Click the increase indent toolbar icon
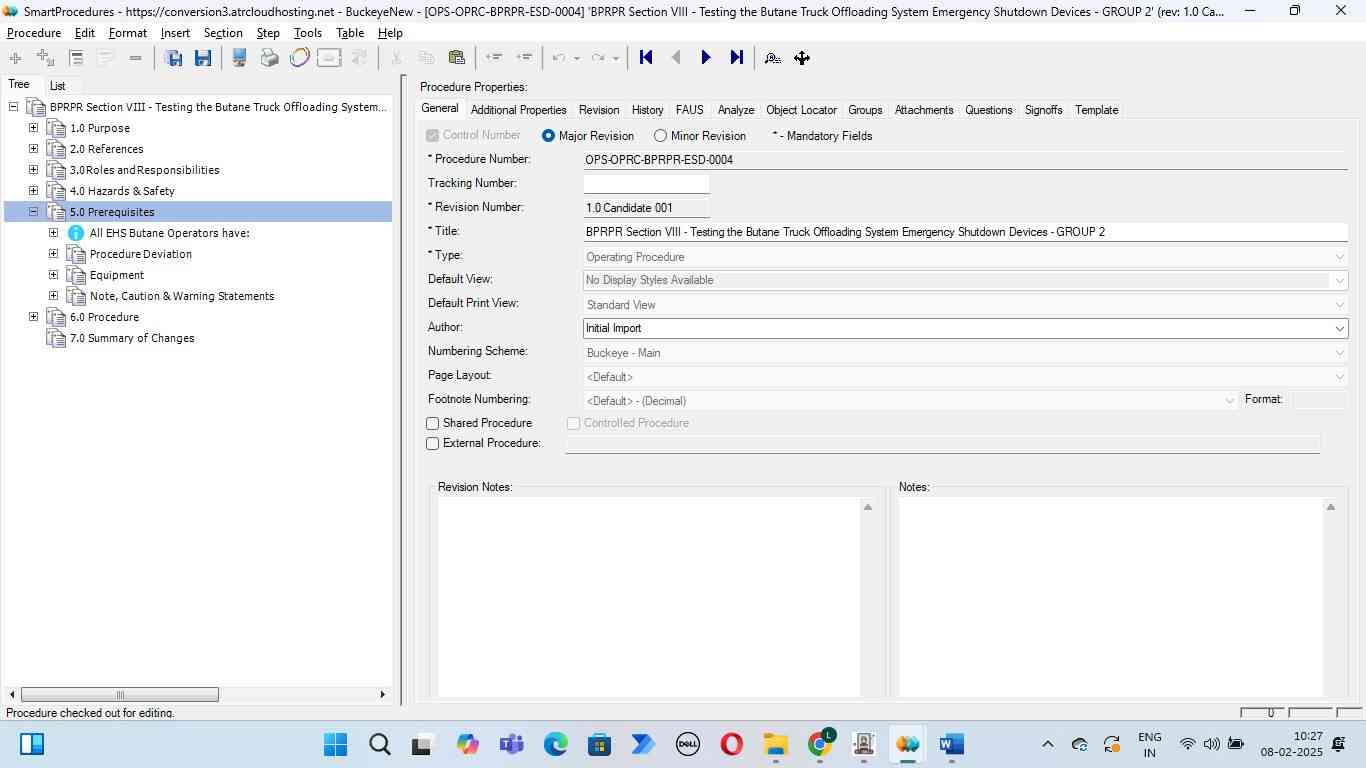The width and height of the screenshot is (1366, 768). (523, 58)
